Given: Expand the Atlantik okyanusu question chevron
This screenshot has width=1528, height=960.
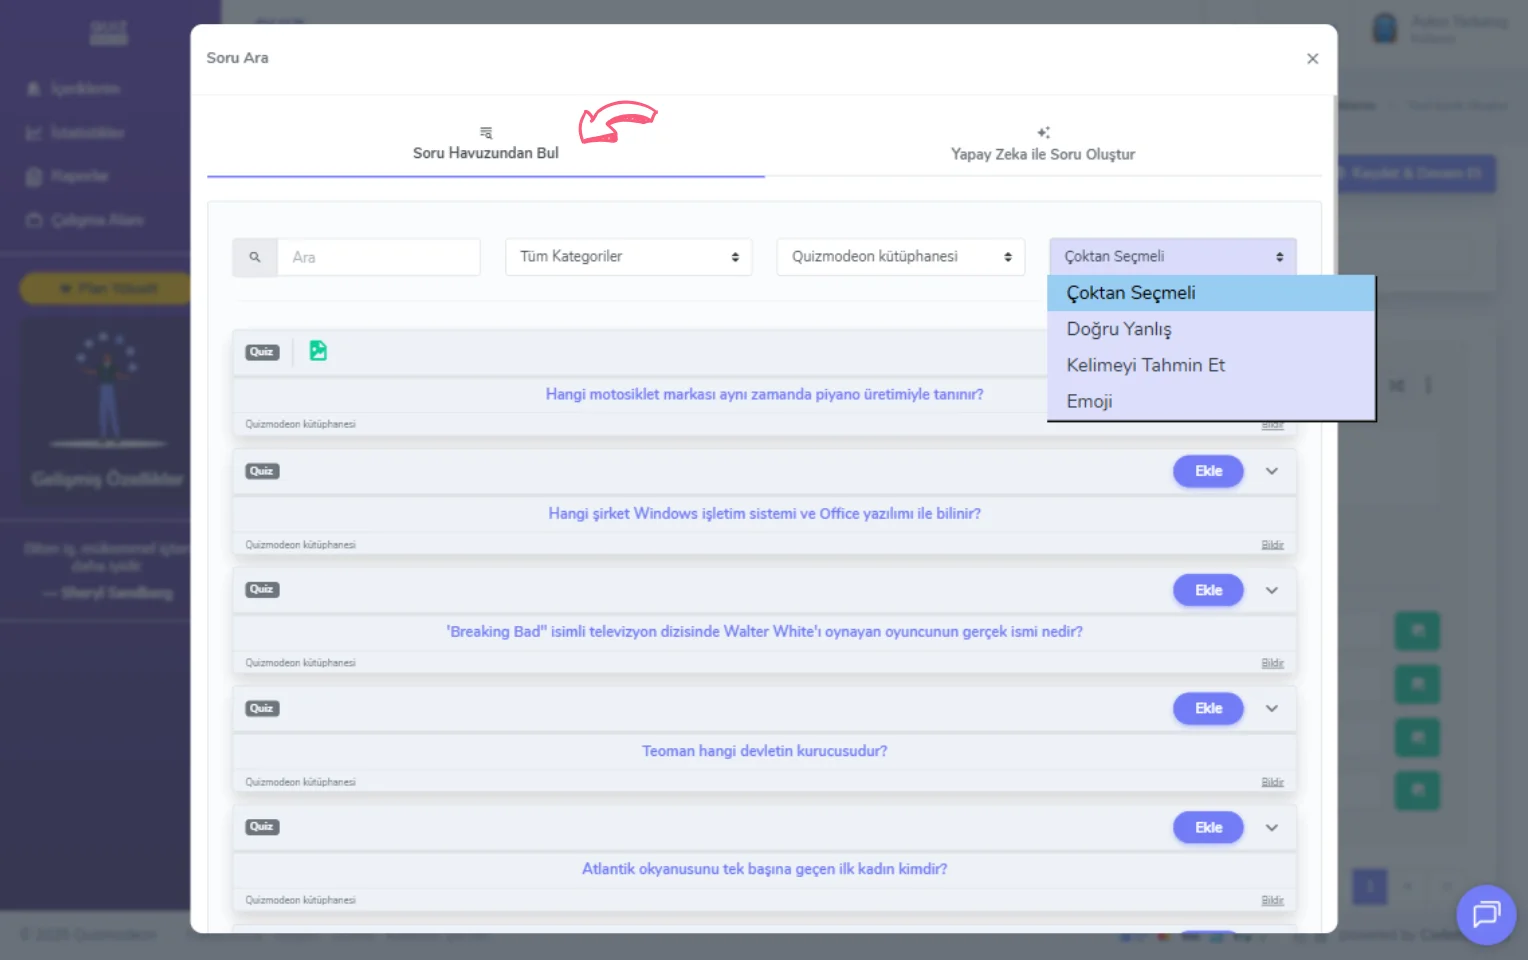Looking at the screenshot, I should click(x=1271, y=828).
